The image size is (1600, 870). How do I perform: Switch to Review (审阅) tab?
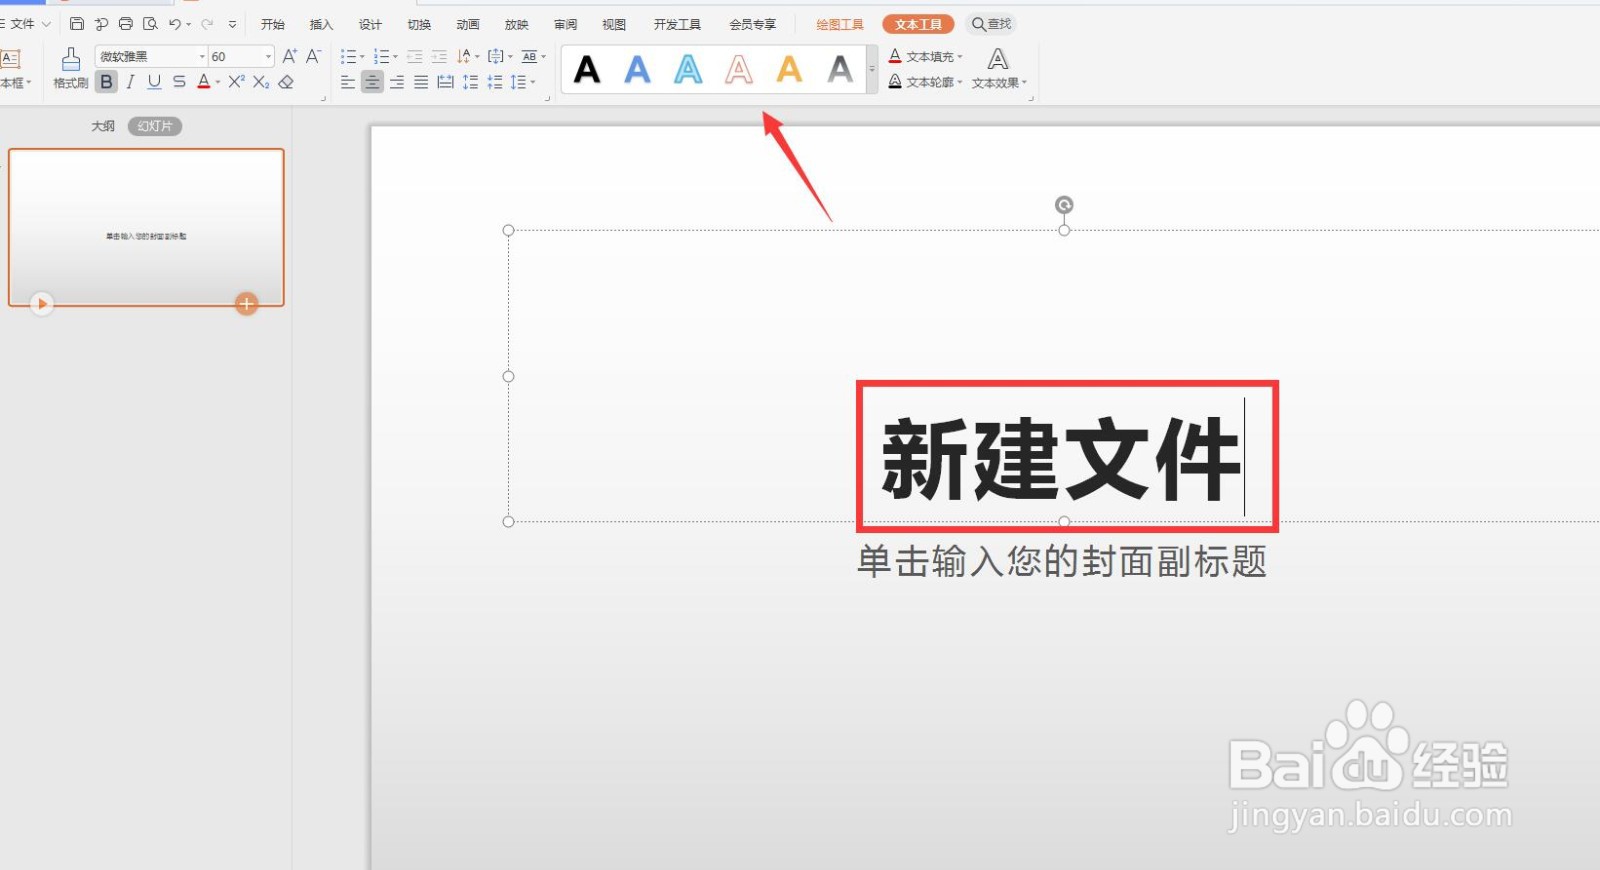click(x=566, y=24)
